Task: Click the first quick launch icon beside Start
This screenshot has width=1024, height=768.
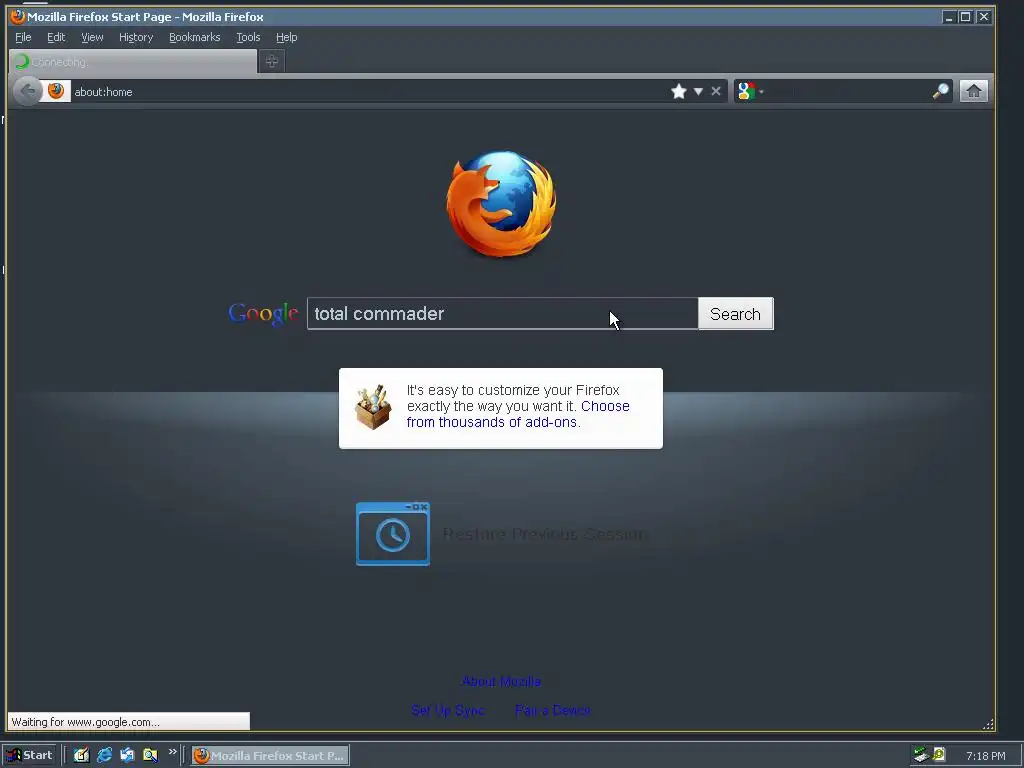Action: (x=81, y=755)
